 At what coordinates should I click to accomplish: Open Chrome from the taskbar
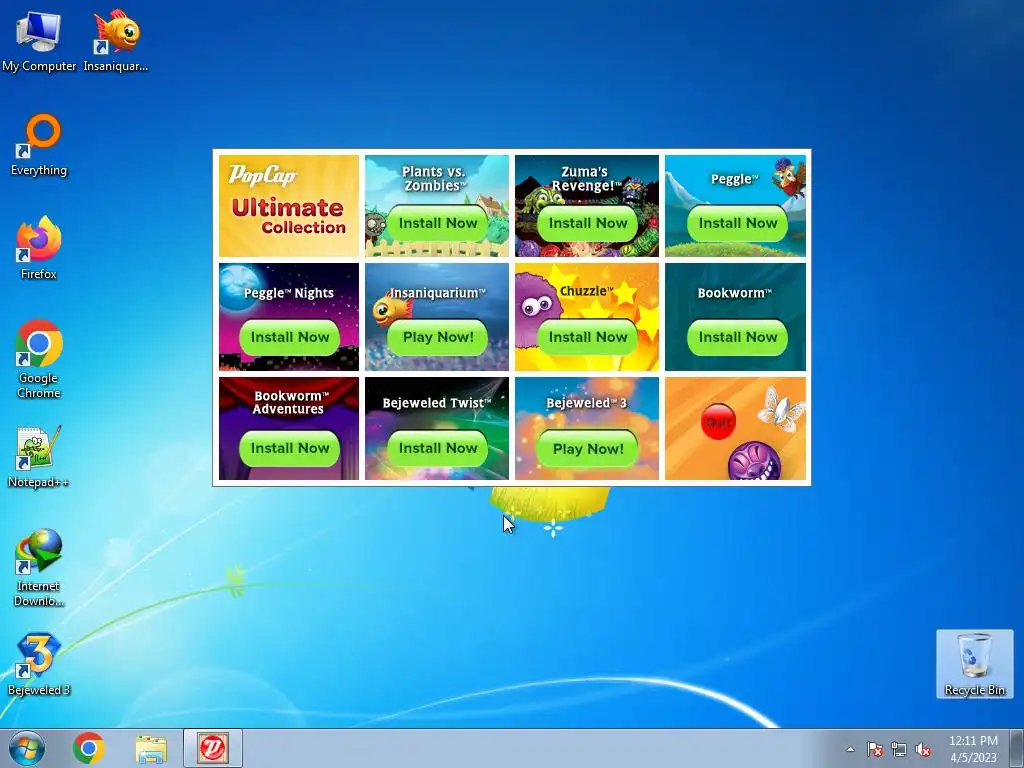[89, 748]
